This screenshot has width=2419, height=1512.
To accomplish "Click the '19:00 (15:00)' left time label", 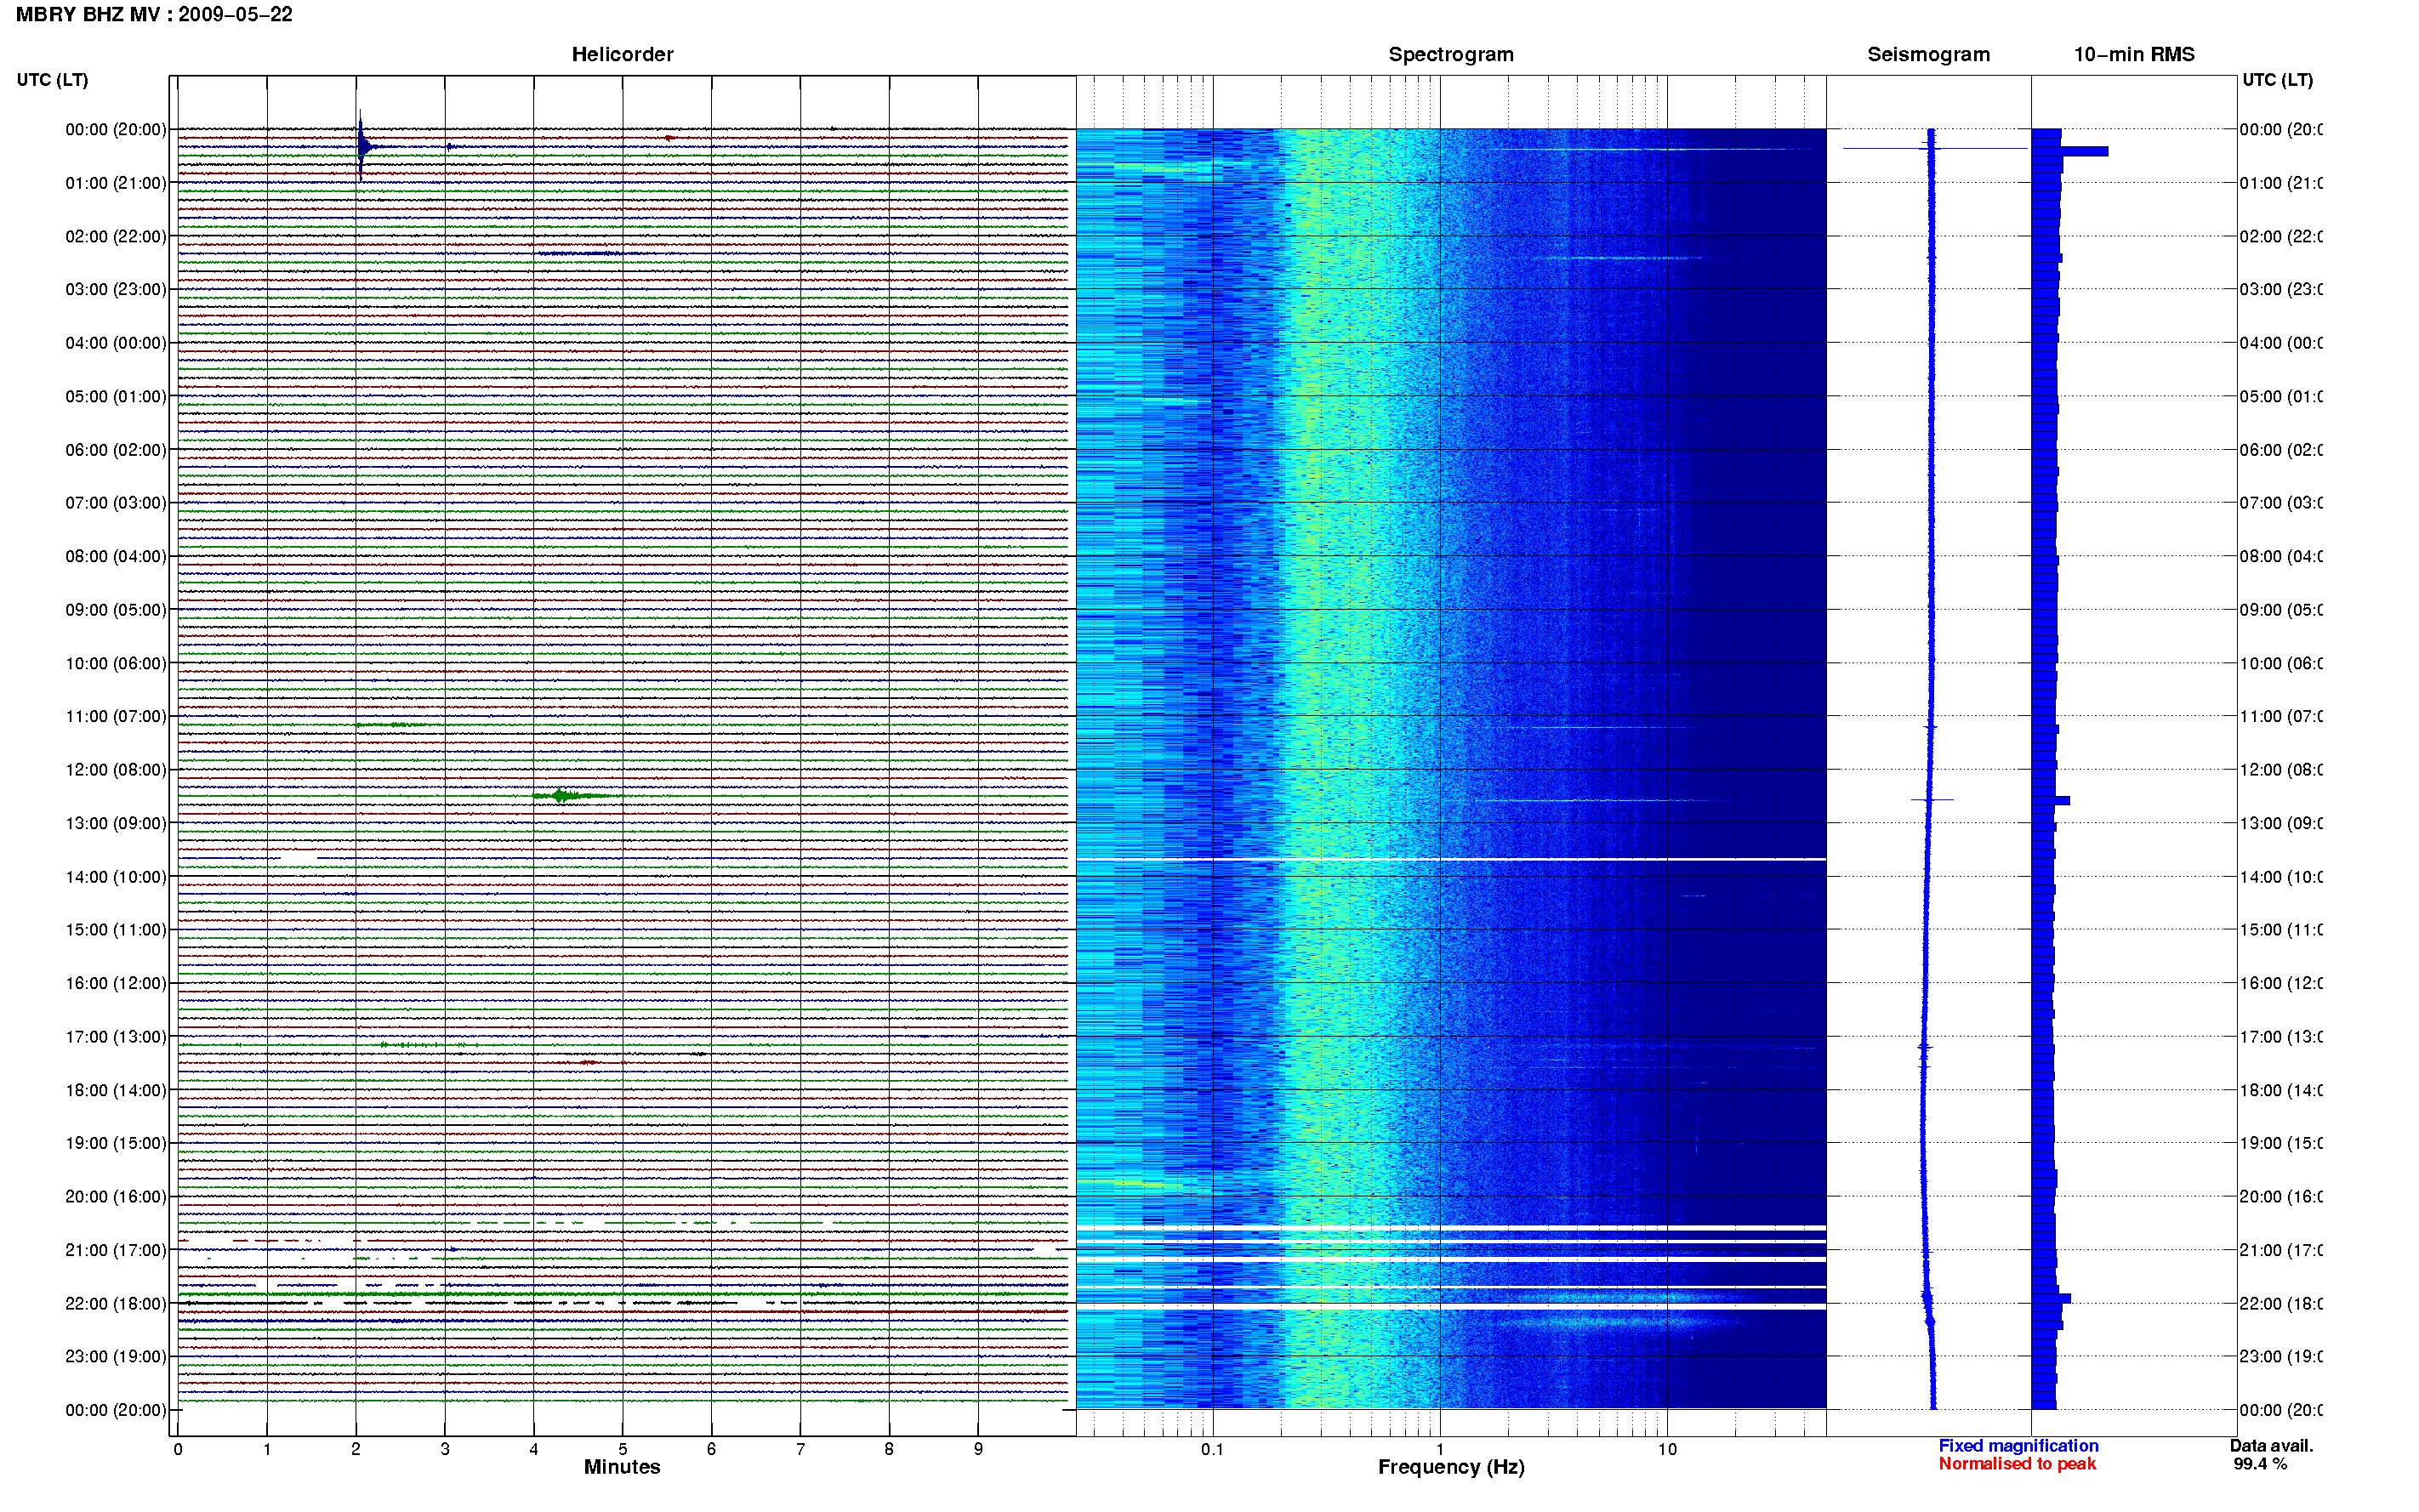I will point(116,1143).
